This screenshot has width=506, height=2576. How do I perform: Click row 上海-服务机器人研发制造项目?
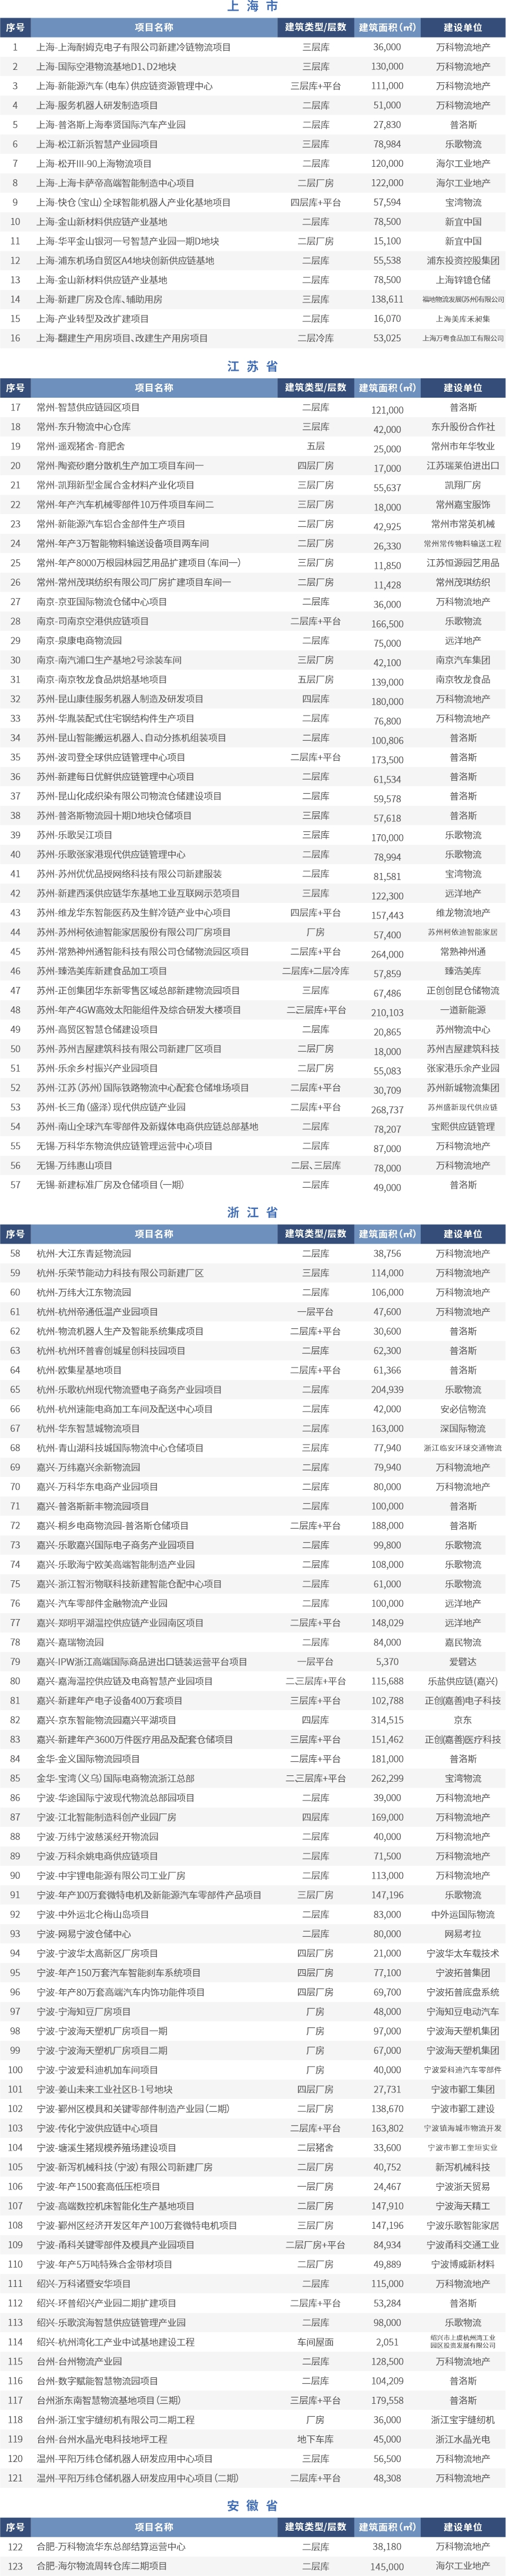(x=253, y=106)
